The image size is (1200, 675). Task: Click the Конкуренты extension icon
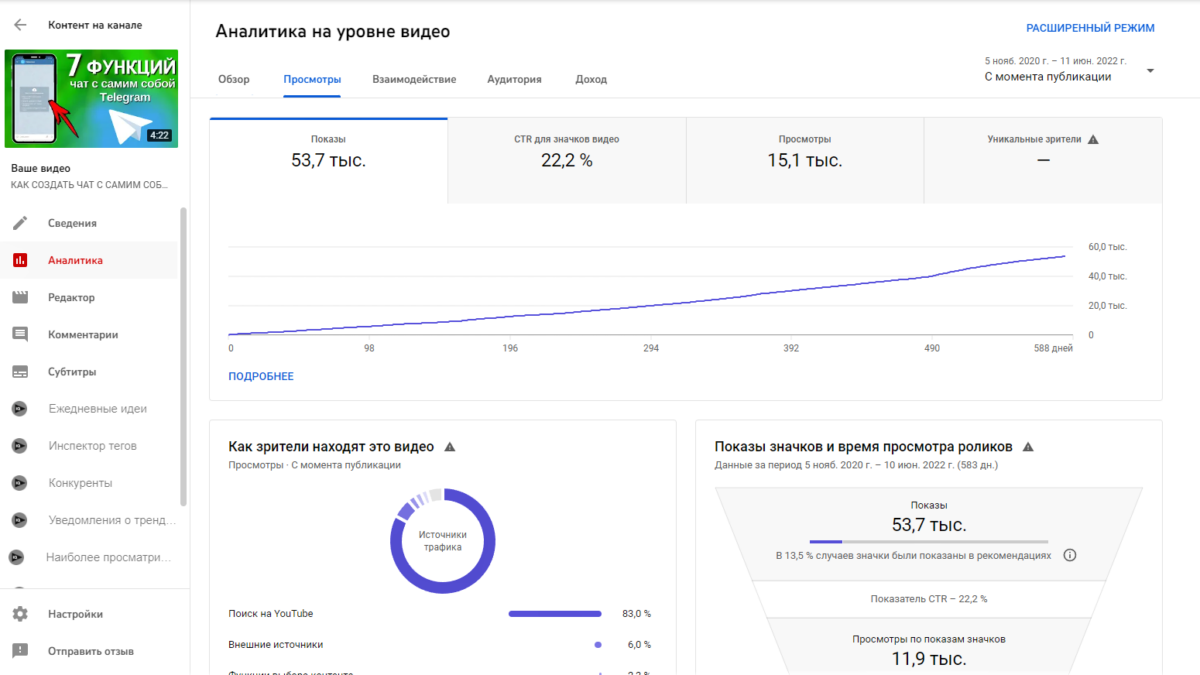click(19, 483)
